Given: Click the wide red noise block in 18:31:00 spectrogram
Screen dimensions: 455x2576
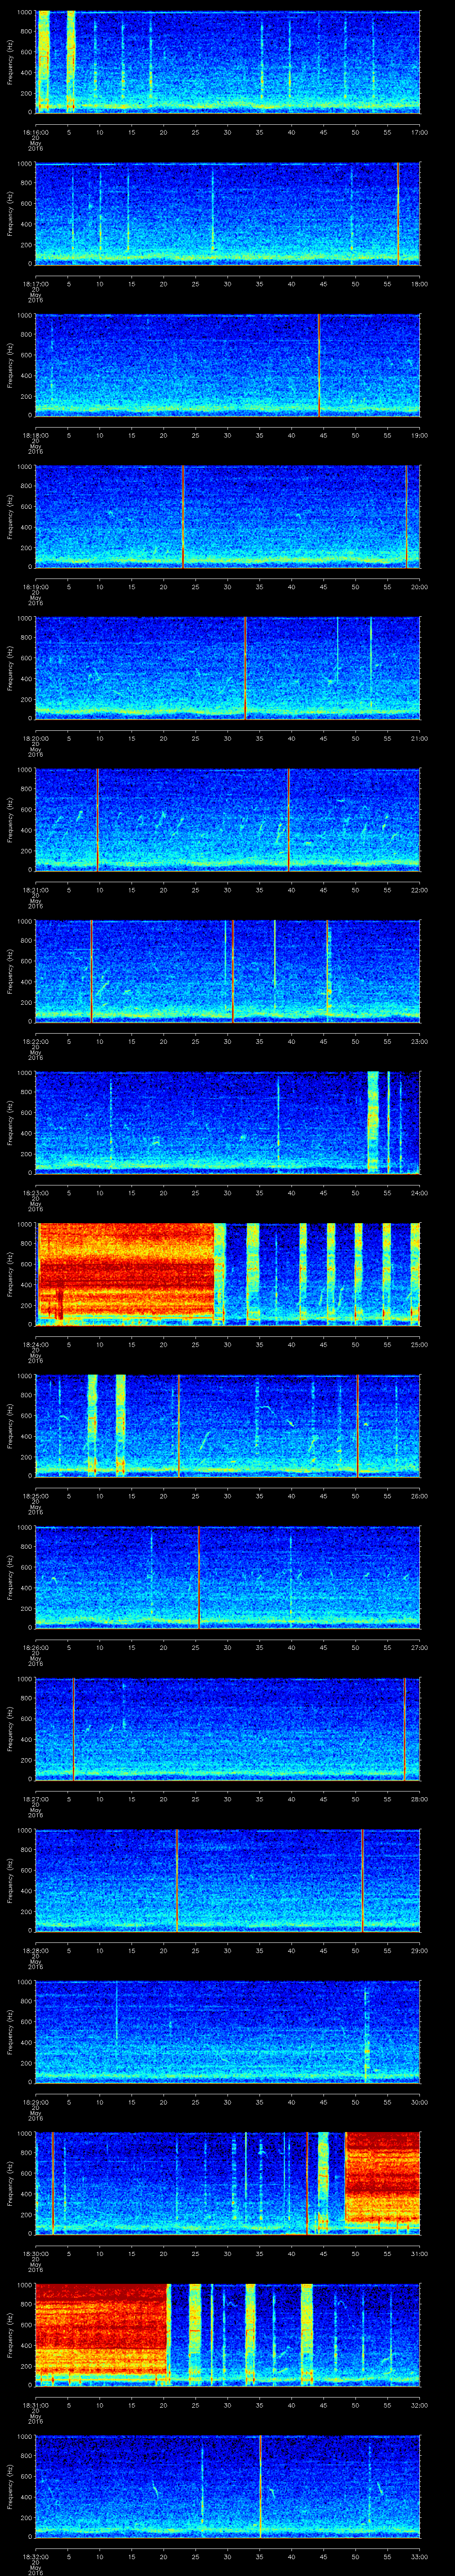Looking at the screenshot, I should click(x=101, y=2330).
